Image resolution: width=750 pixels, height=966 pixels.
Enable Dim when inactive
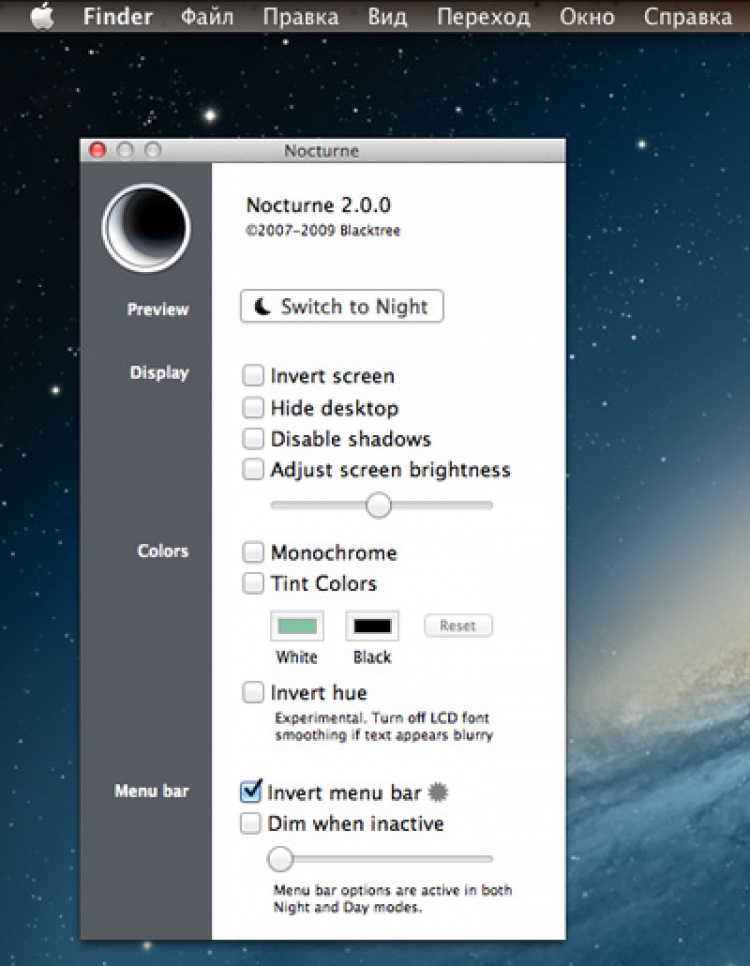pos(252,824)
